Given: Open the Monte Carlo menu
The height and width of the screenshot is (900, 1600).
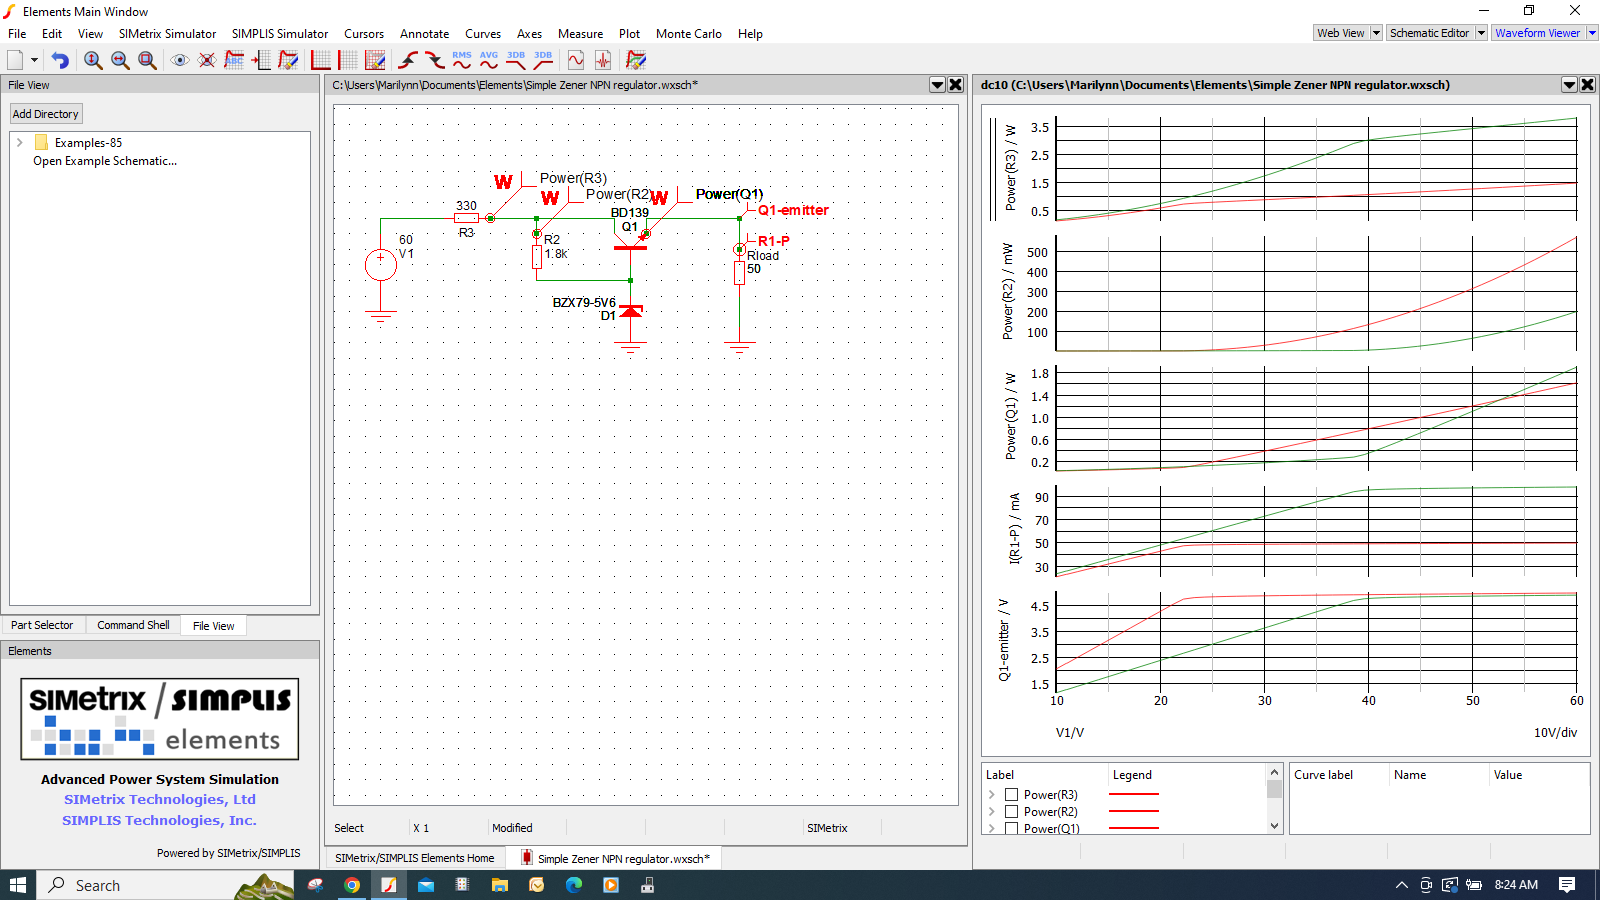Looking at the screenshot, I should (x=689, y=34).
